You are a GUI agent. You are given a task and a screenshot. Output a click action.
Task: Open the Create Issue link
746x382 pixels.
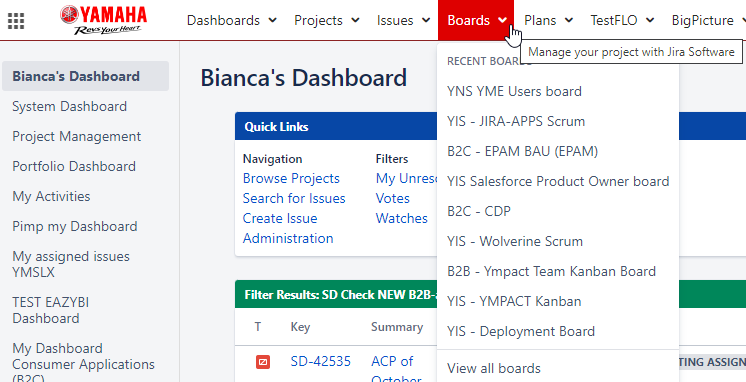point(280,218)
